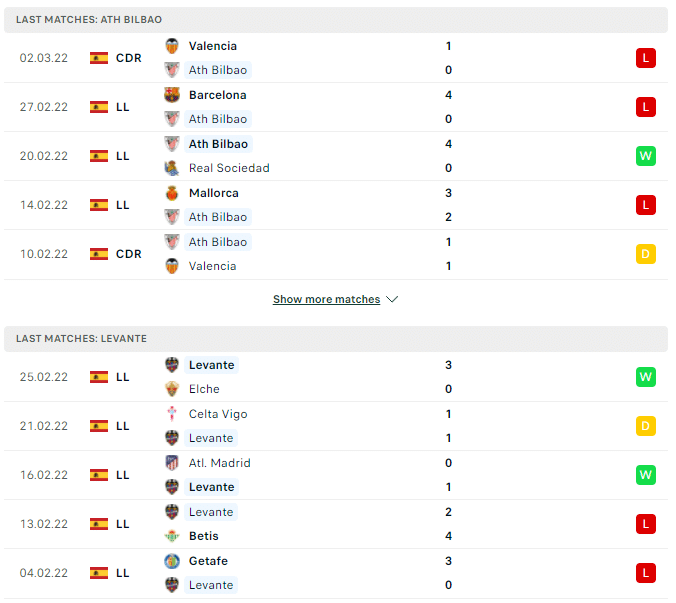This screenshot has width=676, height=603.
Task: Click the Celta Vigo crest icon
Action: [172, 414]
